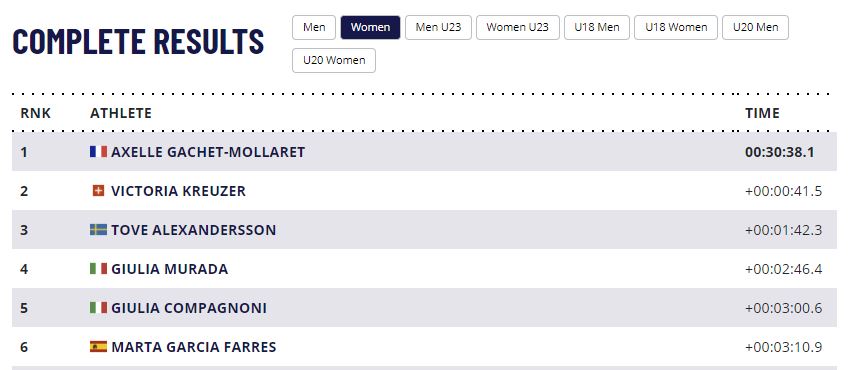The width and height of the screenshot is (849, 370).
Task: Show the Men U23 results
Action: pos(438,28)
